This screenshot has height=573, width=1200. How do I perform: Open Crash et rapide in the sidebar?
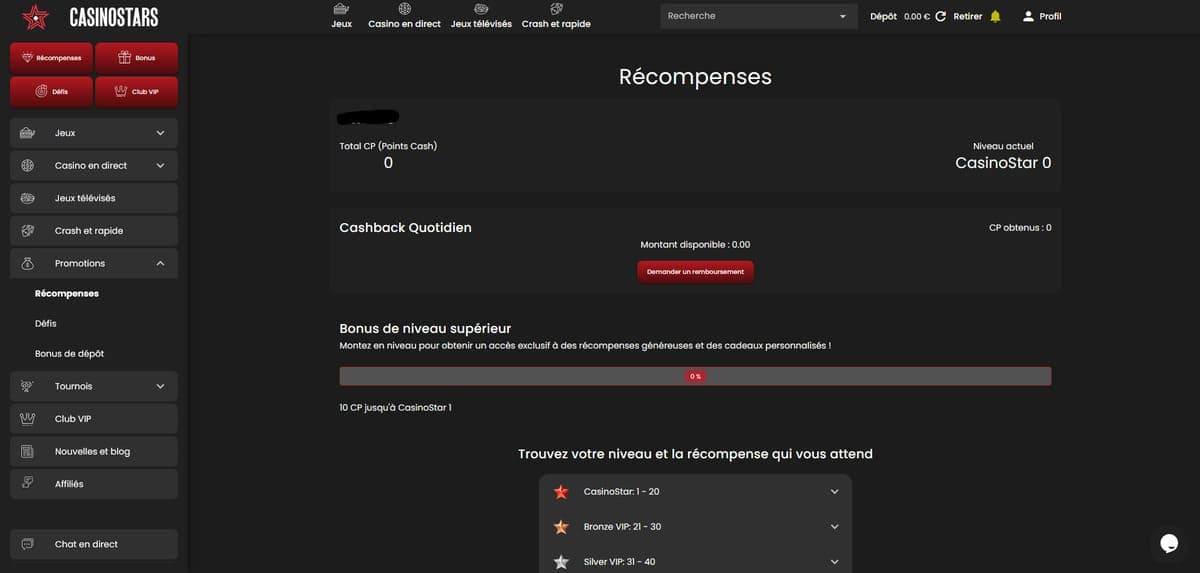pos(94,231)
